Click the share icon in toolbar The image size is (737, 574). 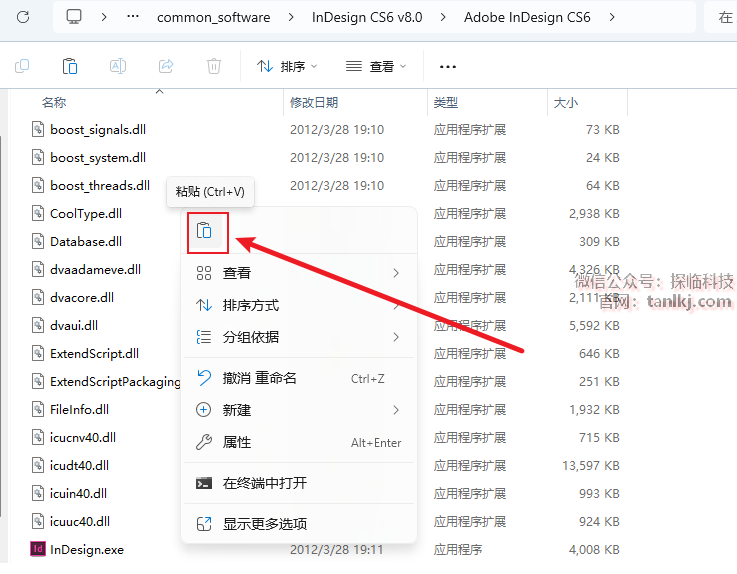(166, 66)
